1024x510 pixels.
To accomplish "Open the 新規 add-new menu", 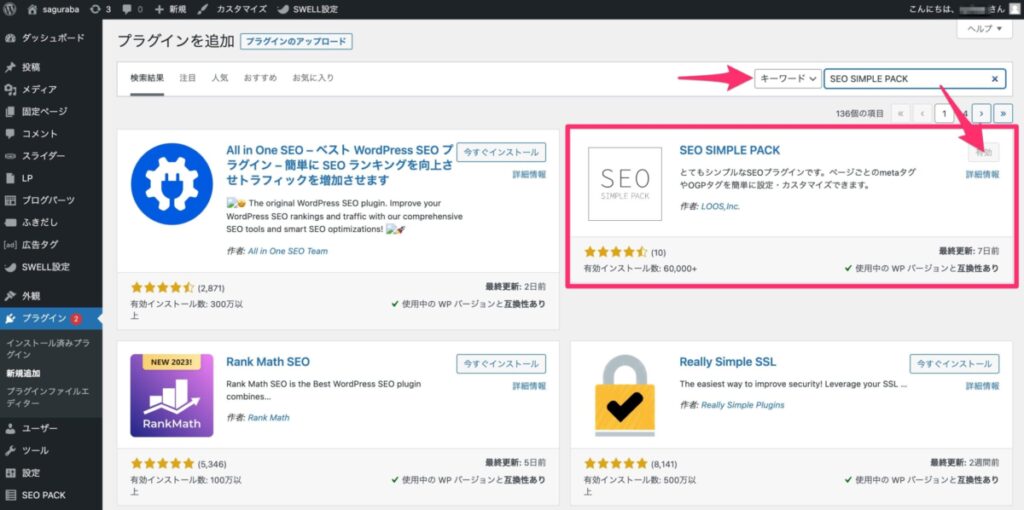I will tap(170, 9).
